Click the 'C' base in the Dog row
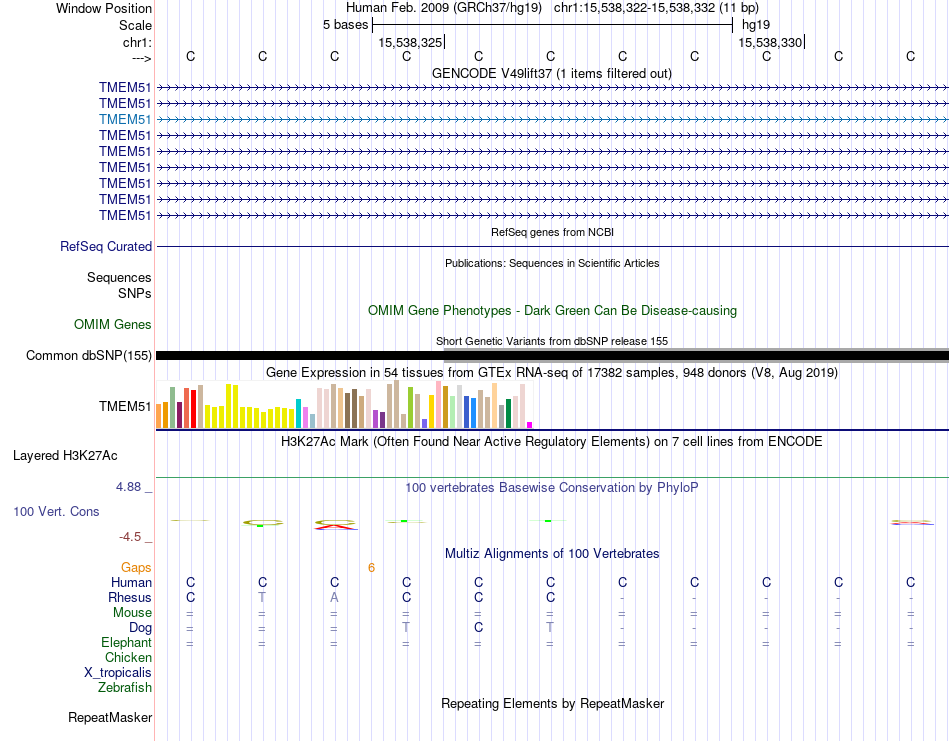The height and width of the screenshot is (741, 950). click(479, 628)
